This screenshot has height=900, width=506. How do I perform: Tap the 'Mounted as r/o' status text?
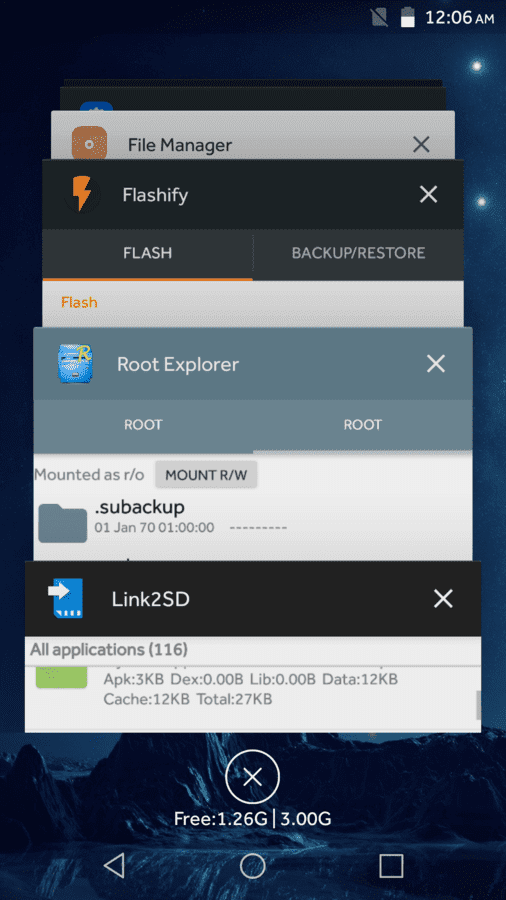[89, 475]
